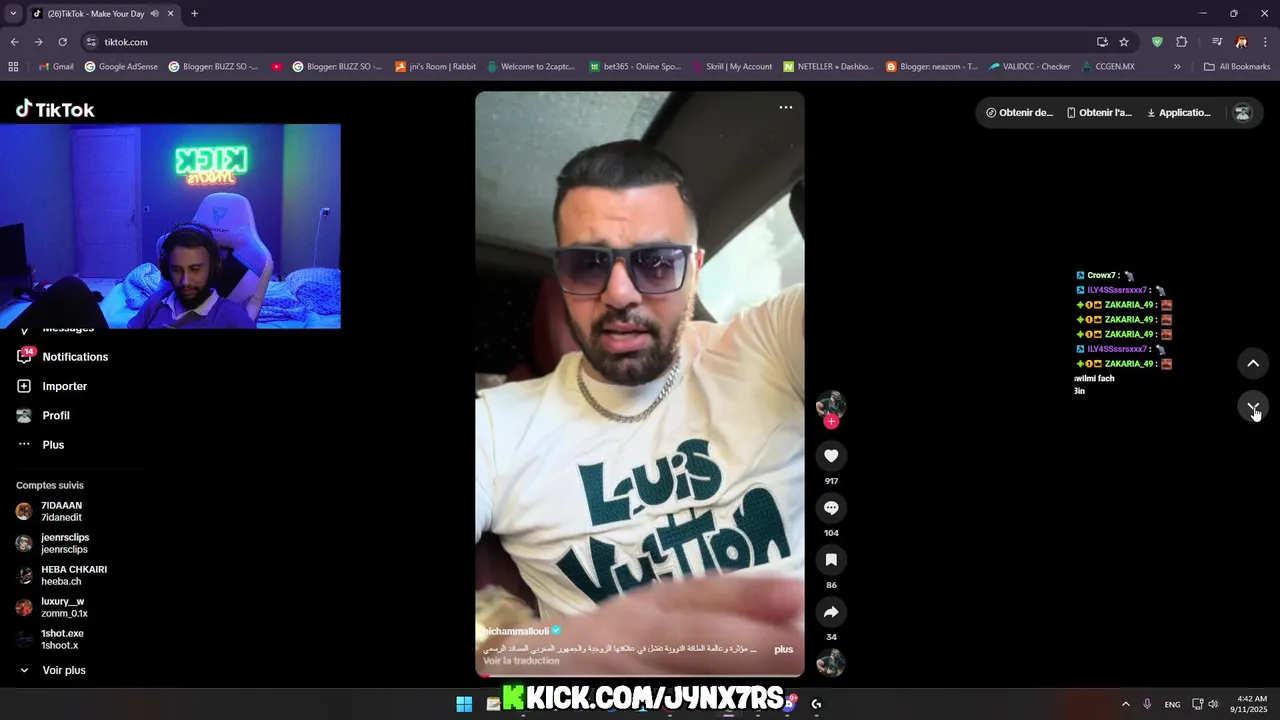The width and height of the screenshot is (1280, 720).
Task: Click install app icon in address bar
Action: (x=1102, y=42)
